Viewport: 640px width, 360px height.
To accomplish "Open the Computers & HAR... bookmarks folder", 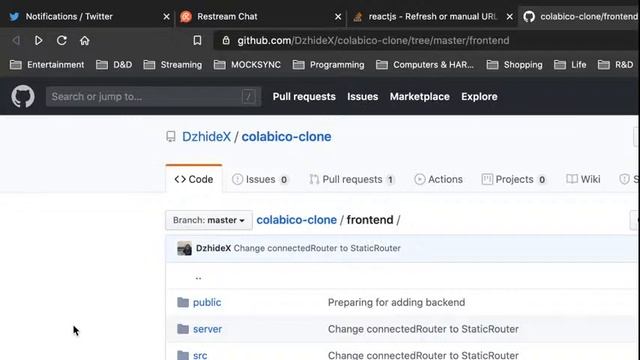I will click(x=425, y=64).
